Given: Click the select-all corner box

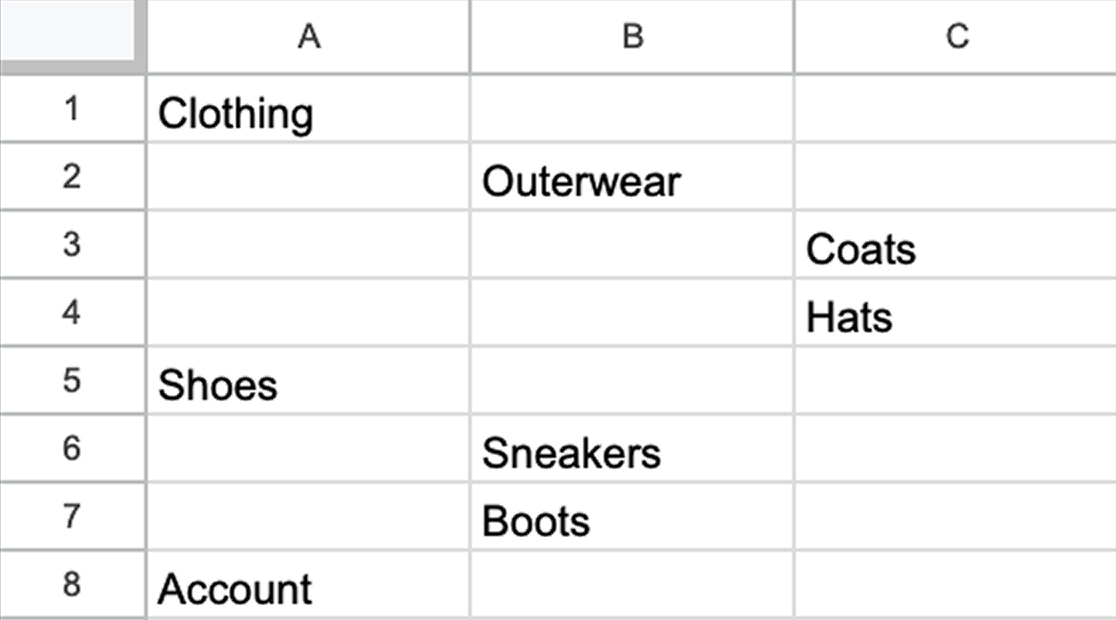Looking at the screenshot, I should pyautogui.click(x=72, y=37).
